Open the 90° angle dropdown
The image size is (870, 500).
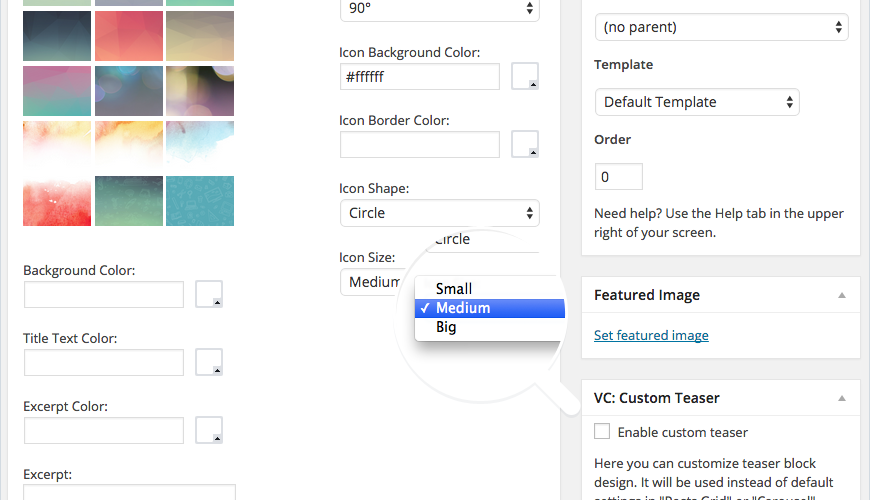pyautogui.click(x=439, y=9)
